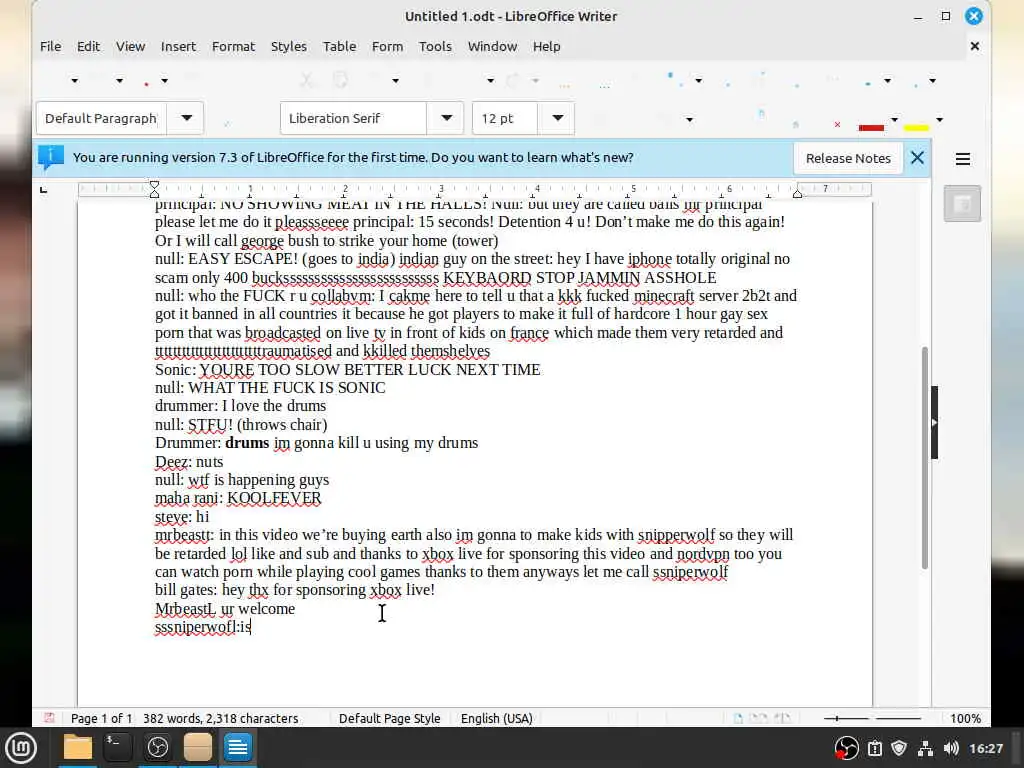Select multiple-page view layout icon
Viewport: 1024px width, 768px height.
(758, 718)
